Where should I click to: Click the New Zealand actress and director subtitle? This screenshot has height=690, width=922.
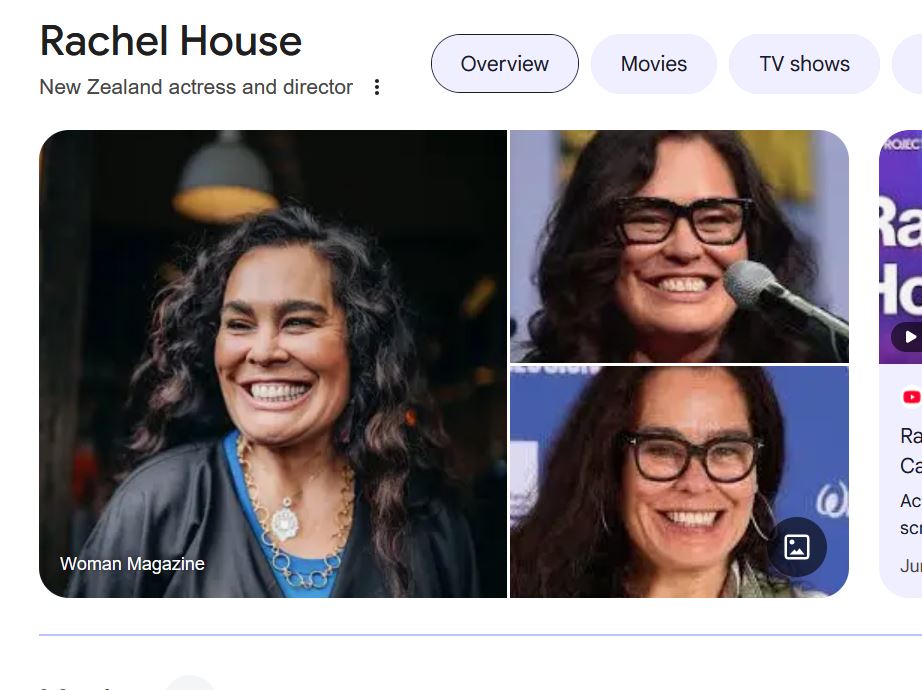pos(196,87)
